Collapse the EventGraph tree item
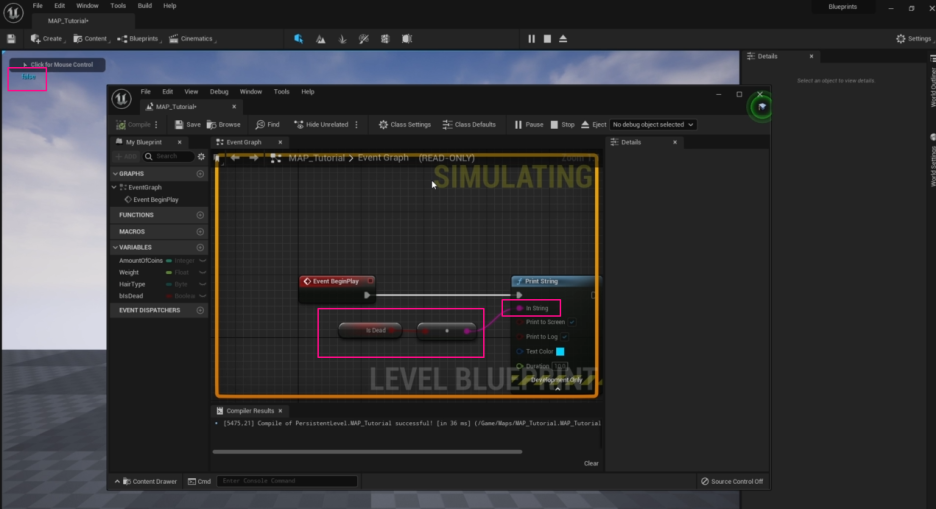 point(115,187)
